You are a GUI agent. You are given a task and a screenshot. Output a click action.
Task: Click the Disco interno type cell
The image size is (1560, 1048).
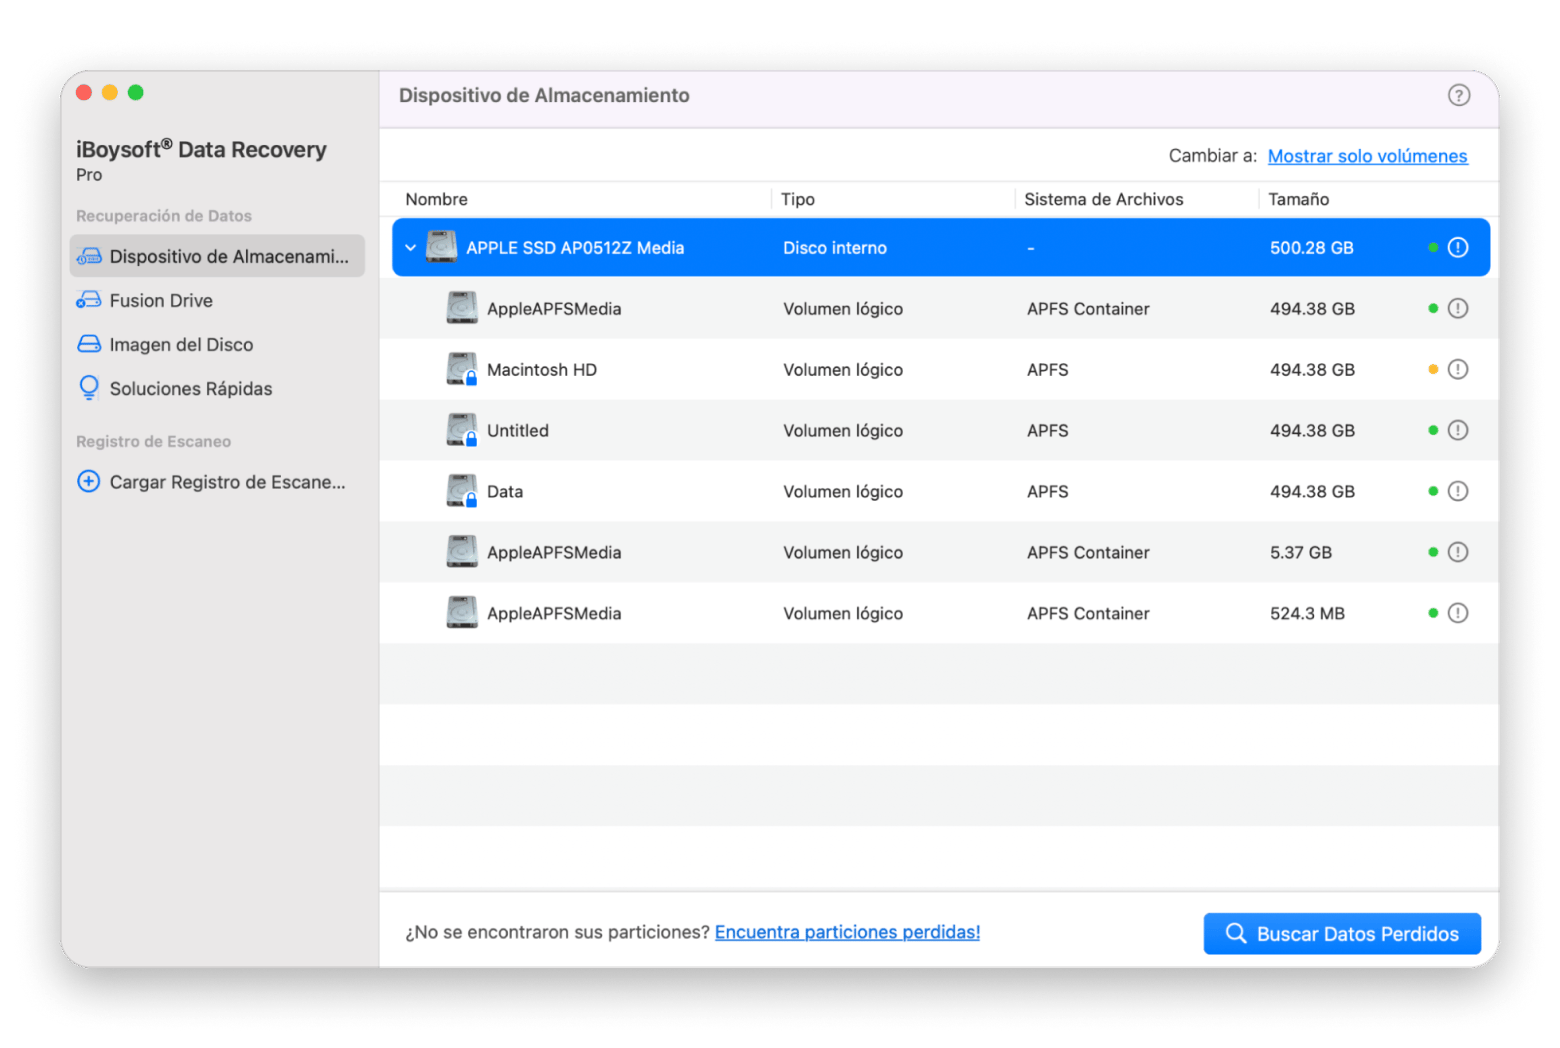(835, 247)
